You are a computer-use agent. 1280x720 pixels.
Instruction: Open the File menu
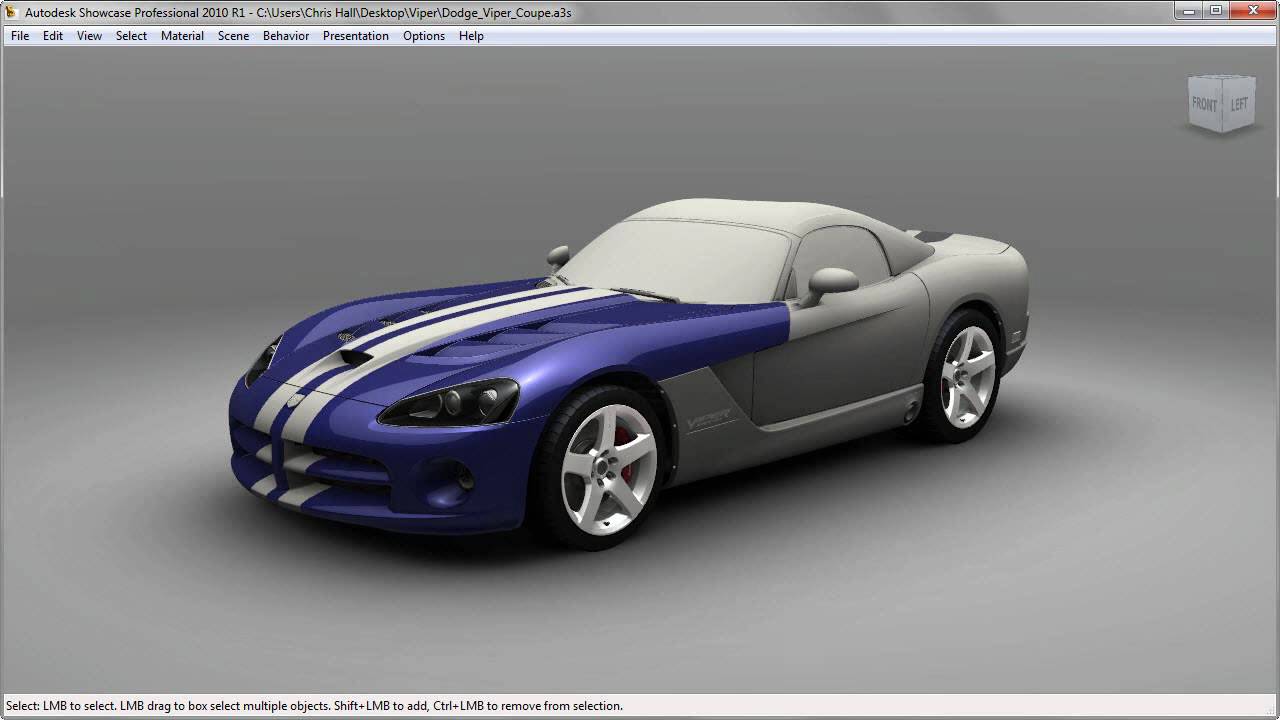pyautogui.click(x=20, y=35)
